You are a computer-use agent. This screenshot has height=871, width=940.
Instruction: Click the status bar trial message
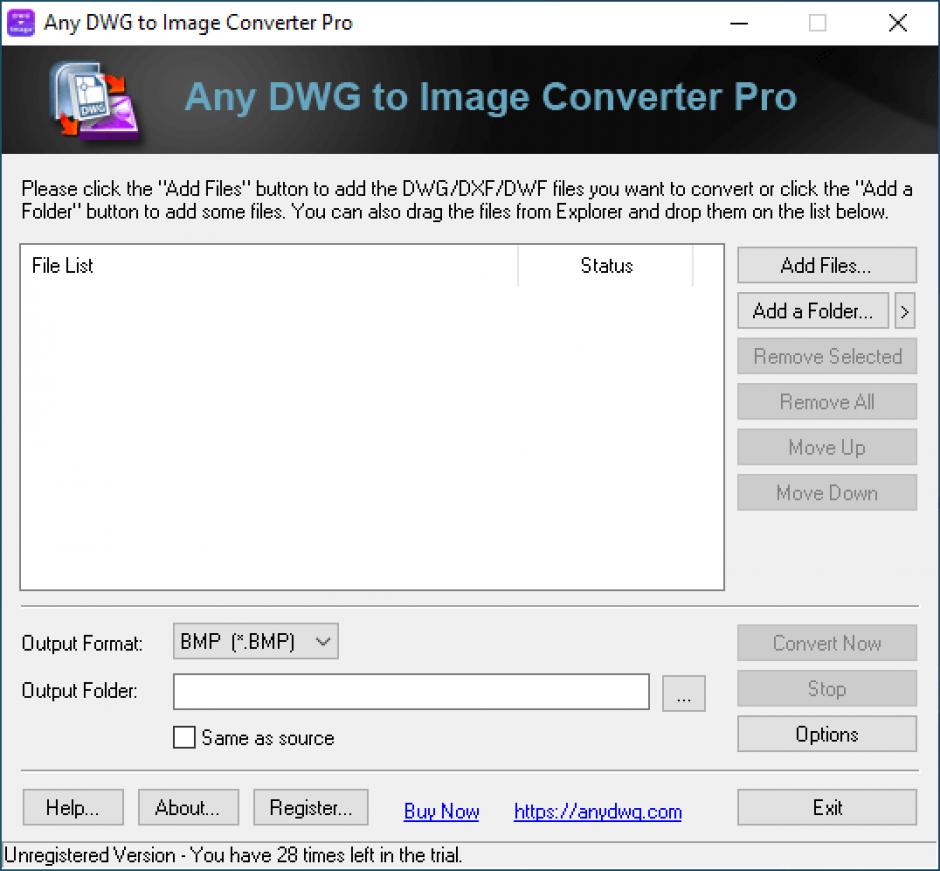[233, 855]
